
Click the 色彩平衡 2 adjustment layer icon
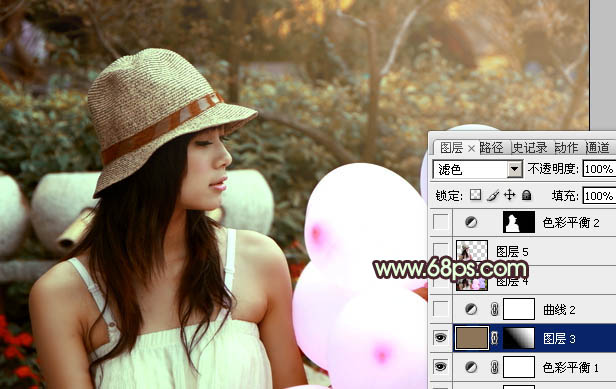tap(471, 222)
